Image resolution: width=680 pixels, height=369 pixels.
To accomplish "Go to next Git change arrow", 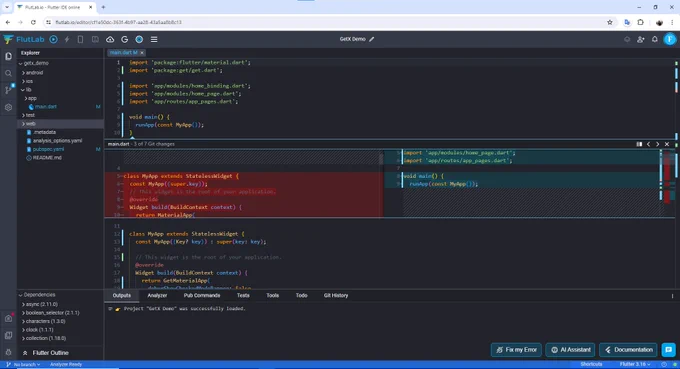I will [x=657, y=144].
